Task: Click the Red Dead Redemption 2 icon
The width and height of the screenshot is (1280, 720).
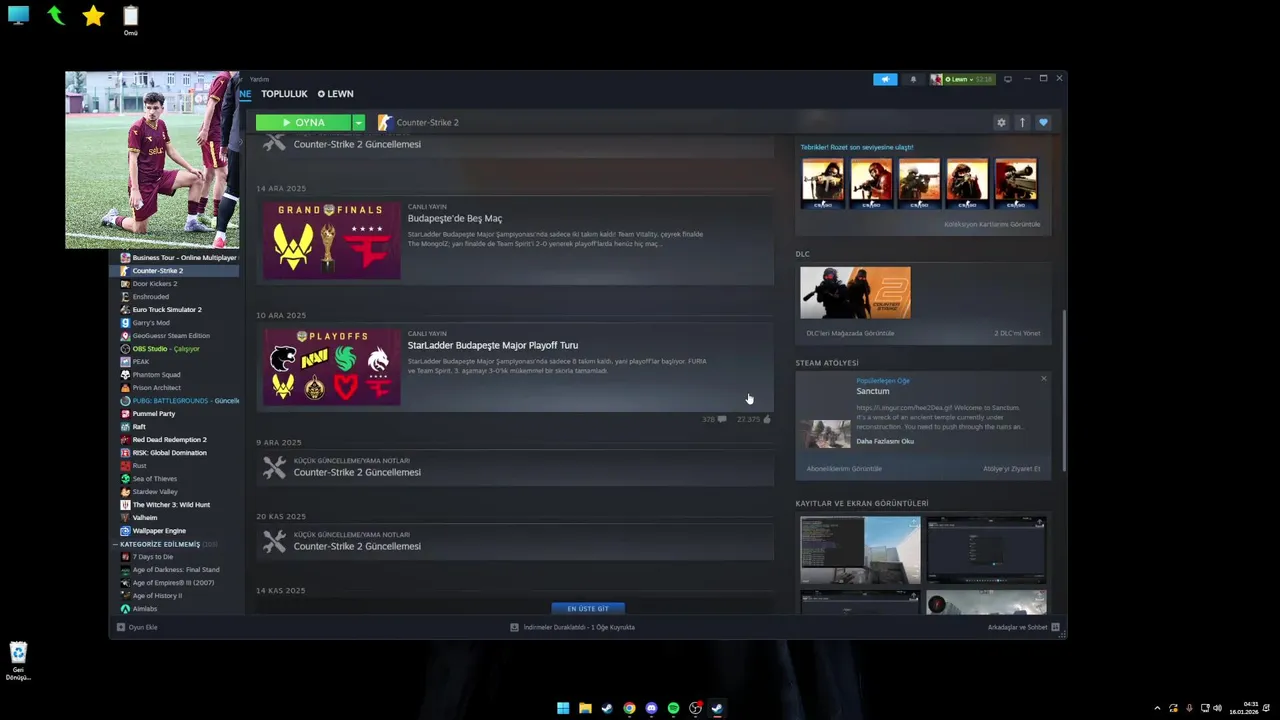Action: pos(125,440)
